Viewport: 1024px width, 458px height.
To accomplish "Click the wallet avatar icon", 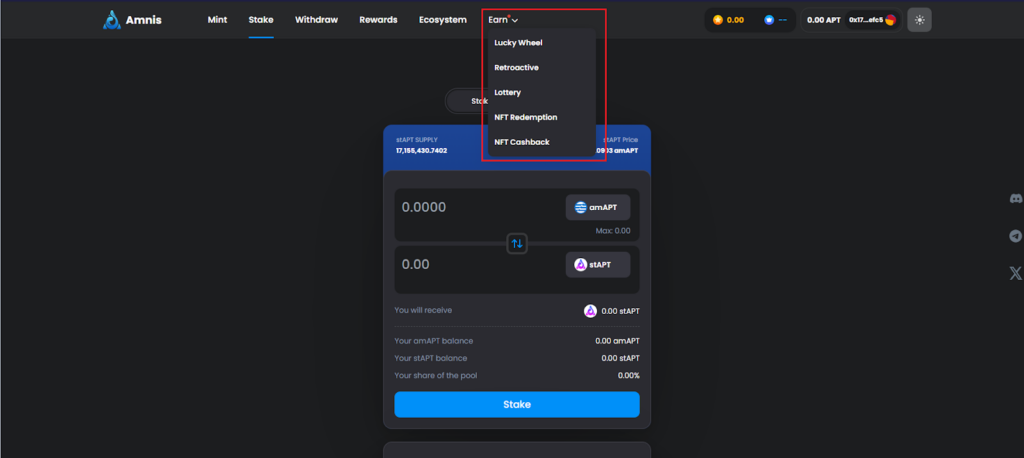I will point(891,20).
